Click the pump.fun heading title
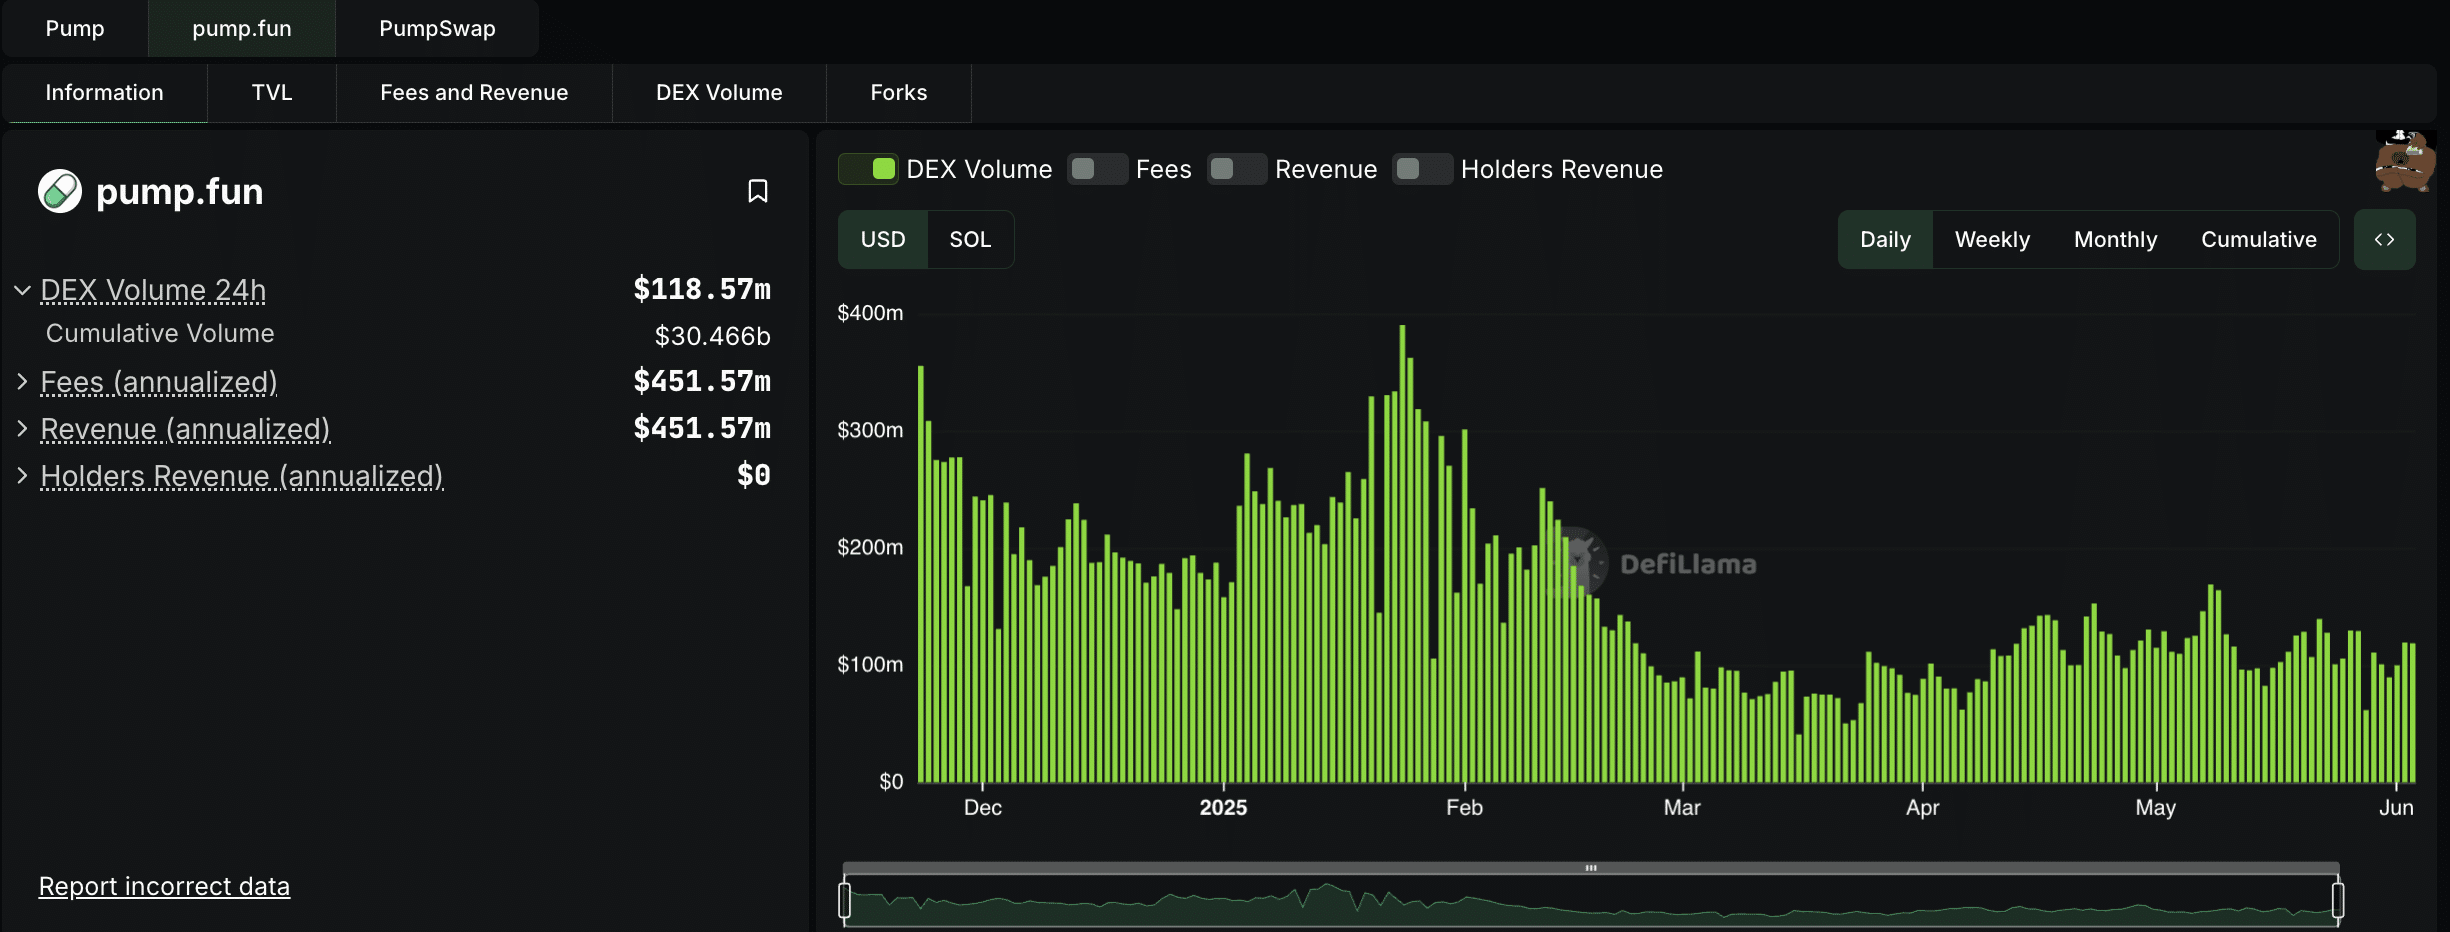The height and width of the screenshot is (932, 2450). 180,191
